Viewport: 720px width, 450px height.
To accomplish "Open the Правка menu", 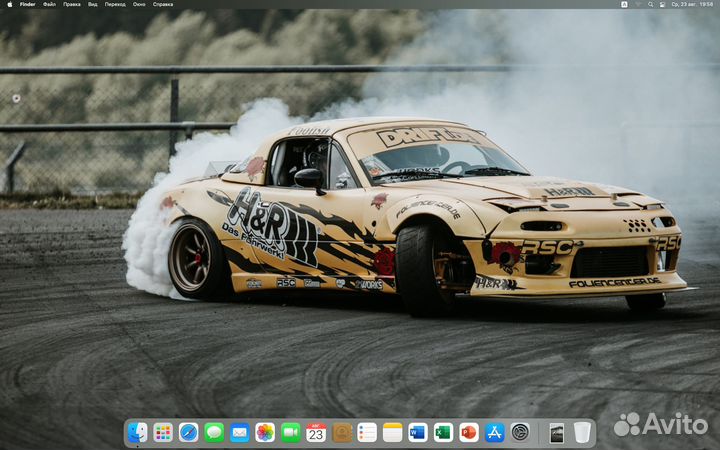I will coord(72,4).
